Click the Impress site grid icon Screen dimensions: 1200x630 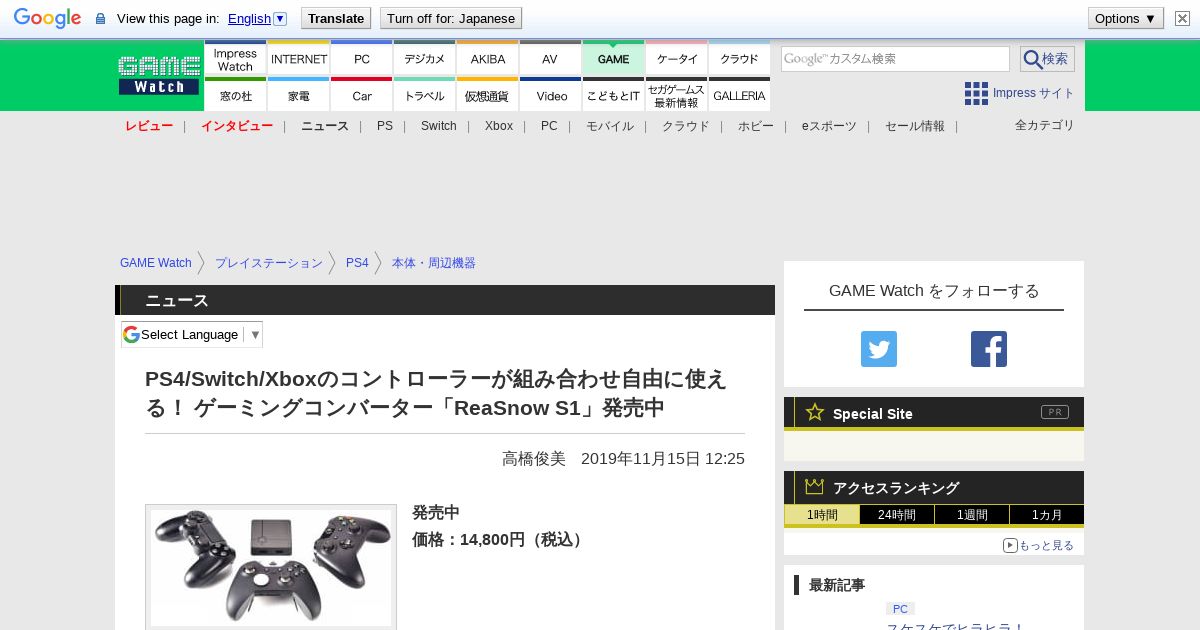tap(976, 93)
